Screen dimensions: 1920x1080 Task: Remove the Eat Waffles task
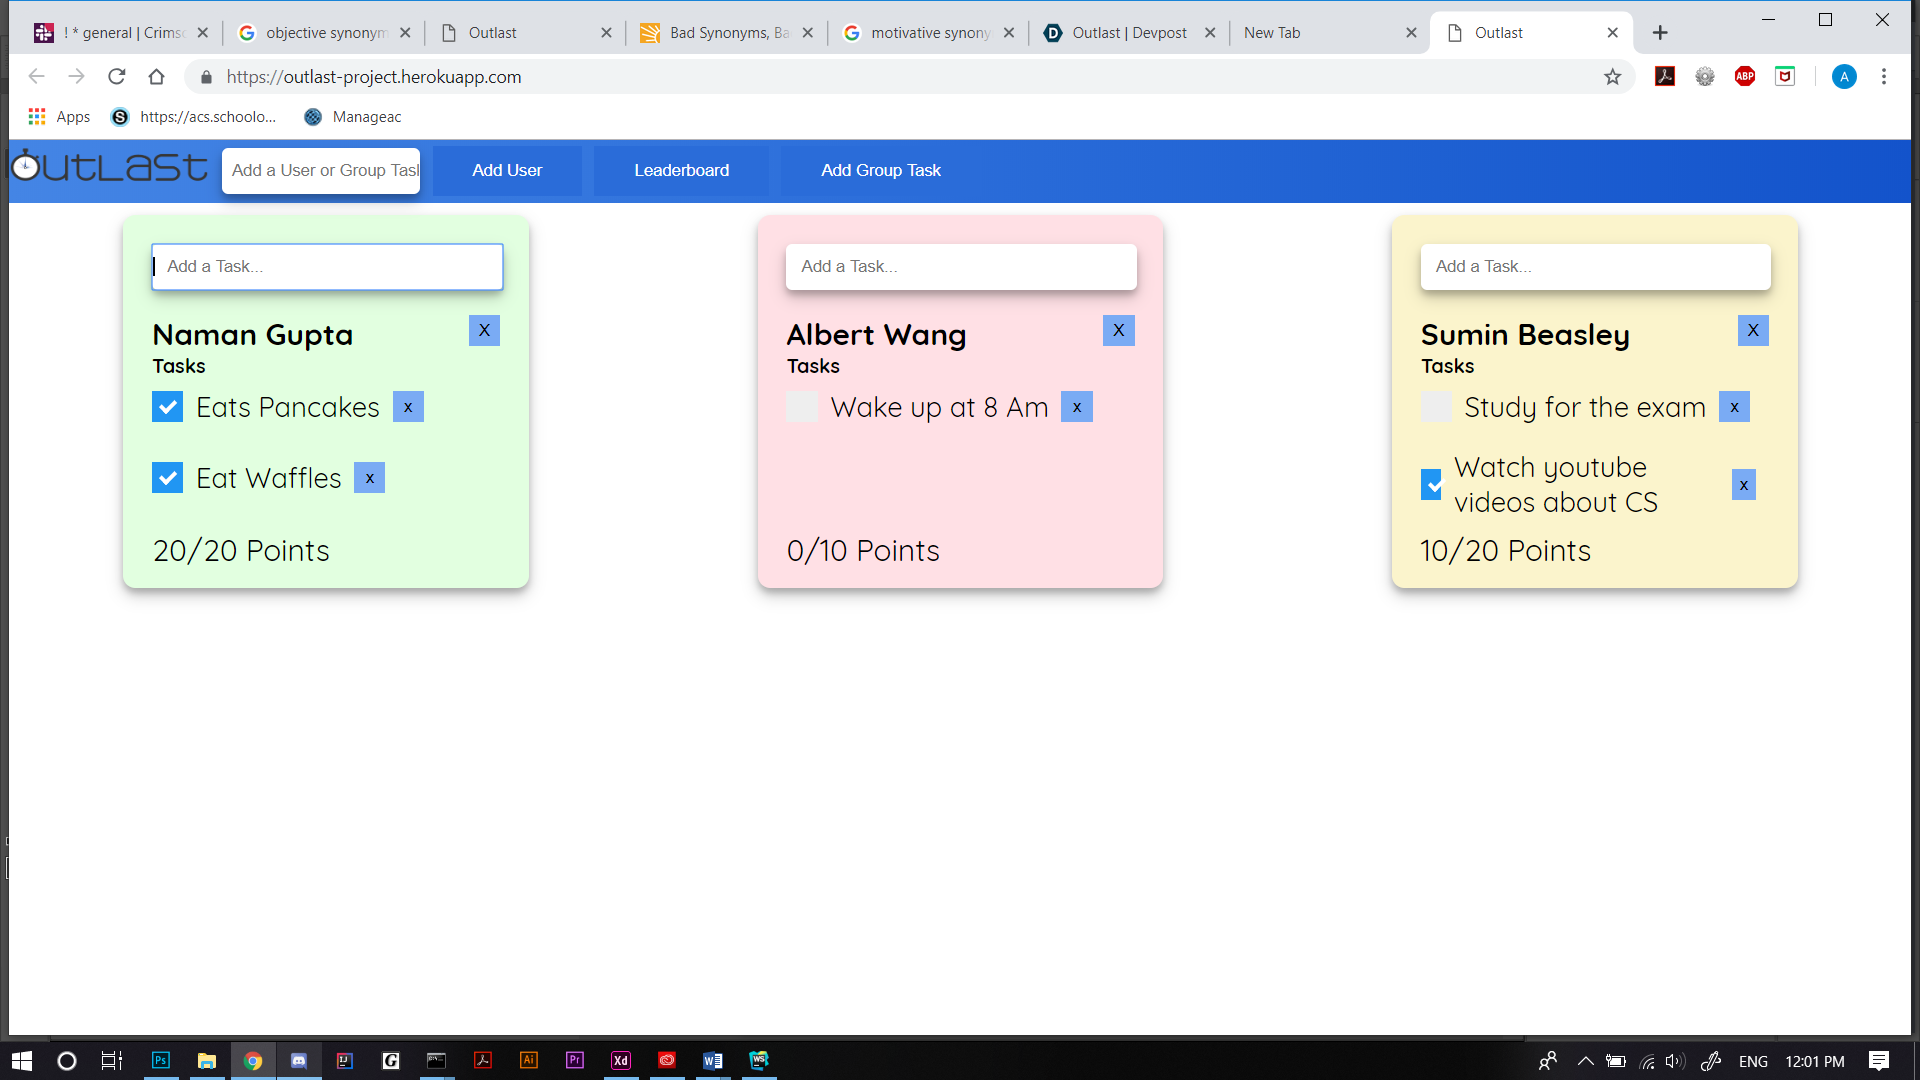(370, 478)
